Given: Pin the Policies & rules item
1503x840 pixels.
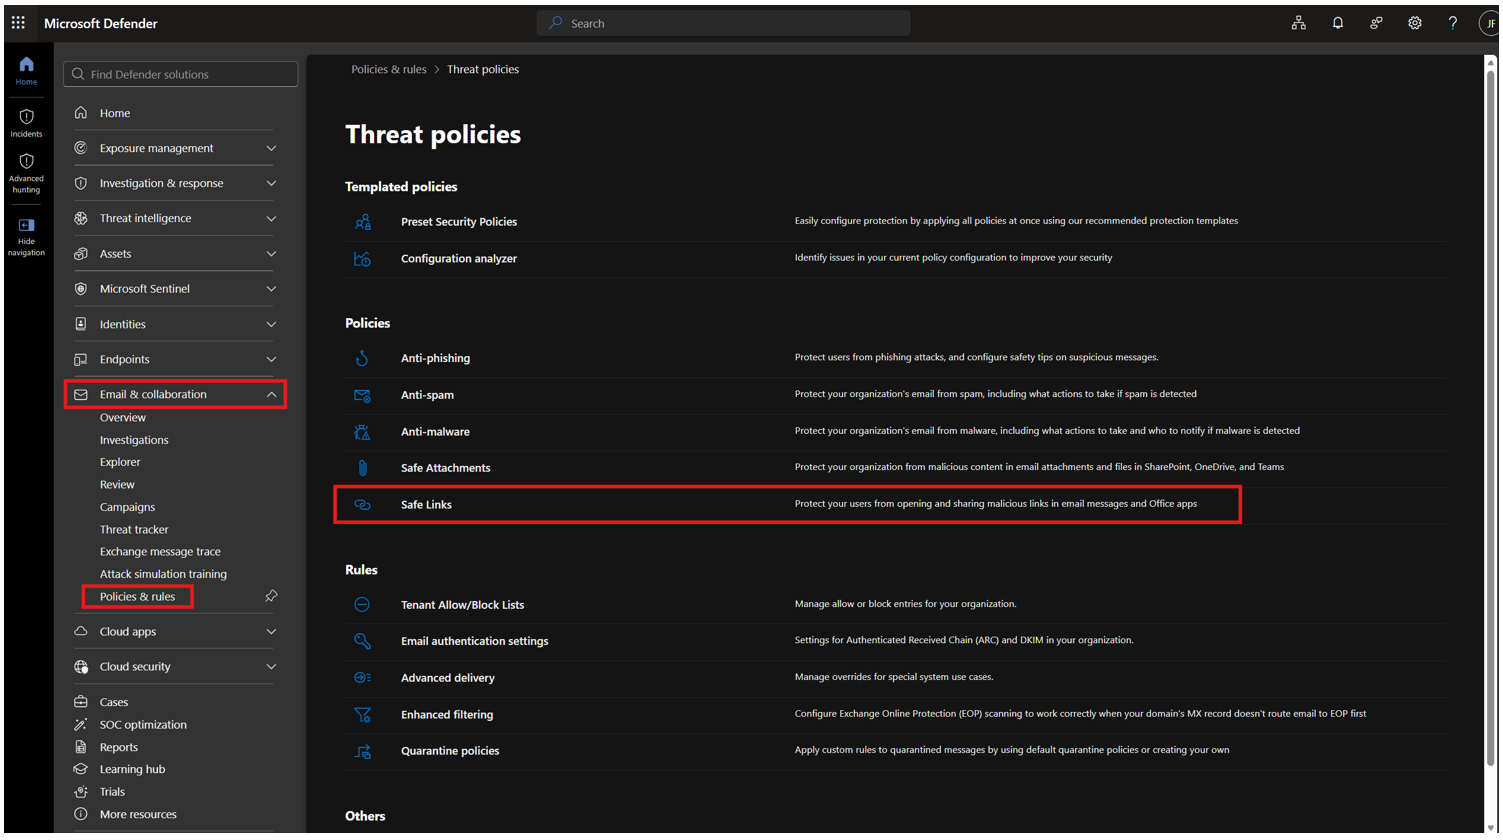Looking at the screenshot, I should coord(271,596).
